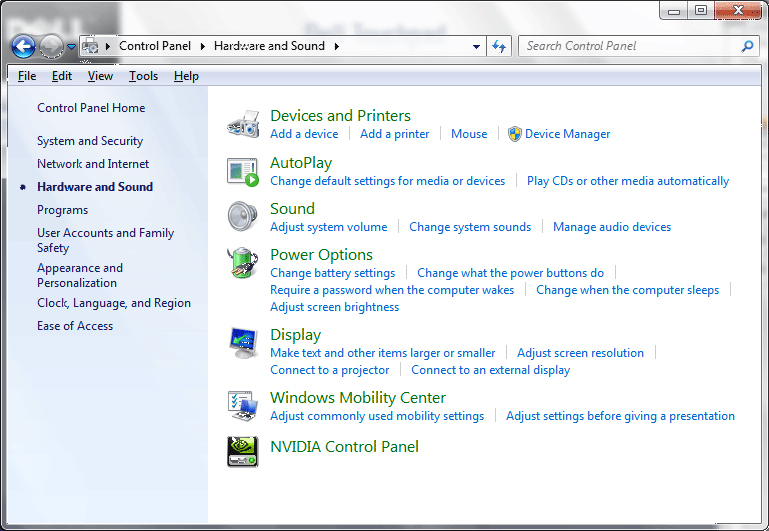Open Devices and Printers heading

(340, 115)
